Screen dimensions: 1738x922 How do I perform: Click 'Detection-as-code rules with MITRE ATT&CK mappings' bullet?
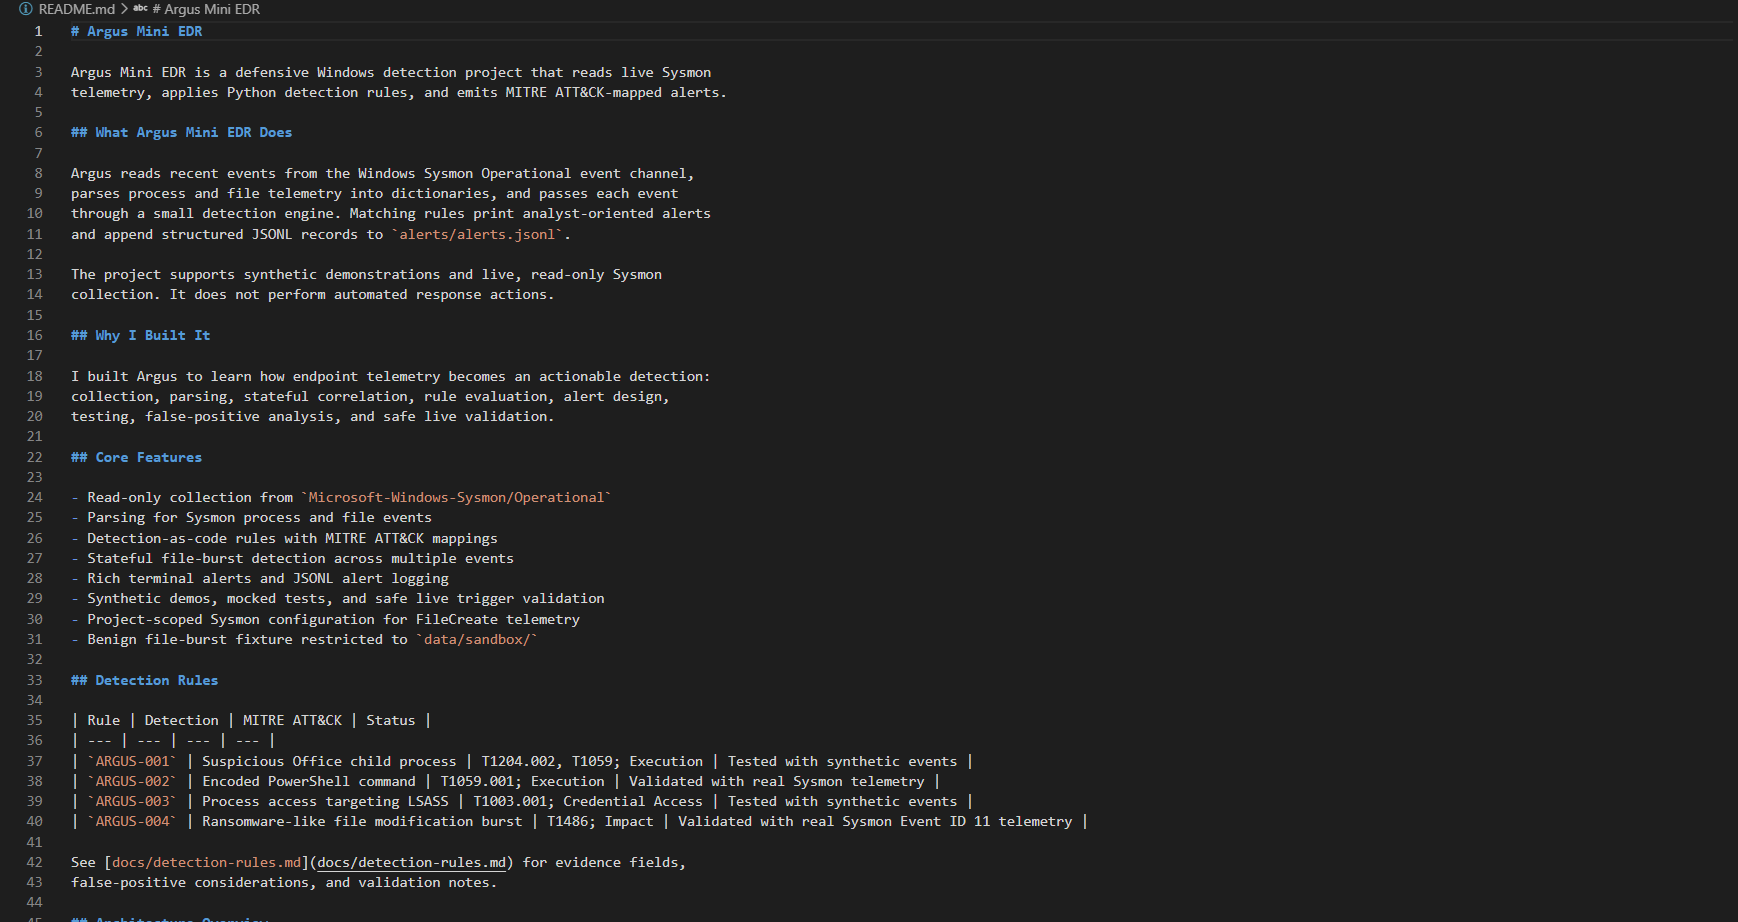pyautogui.click(x=292, y=538)
